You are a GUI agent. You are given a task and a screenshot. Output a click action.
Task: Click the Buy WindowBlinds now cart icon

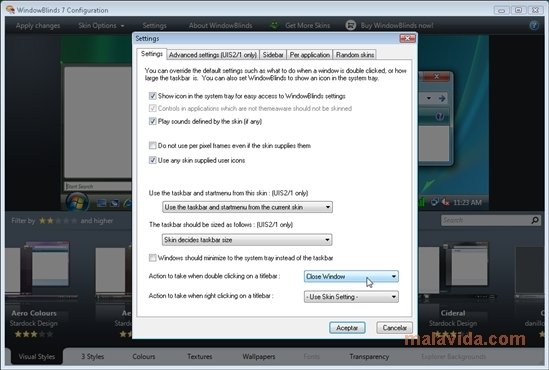point(351,25)
